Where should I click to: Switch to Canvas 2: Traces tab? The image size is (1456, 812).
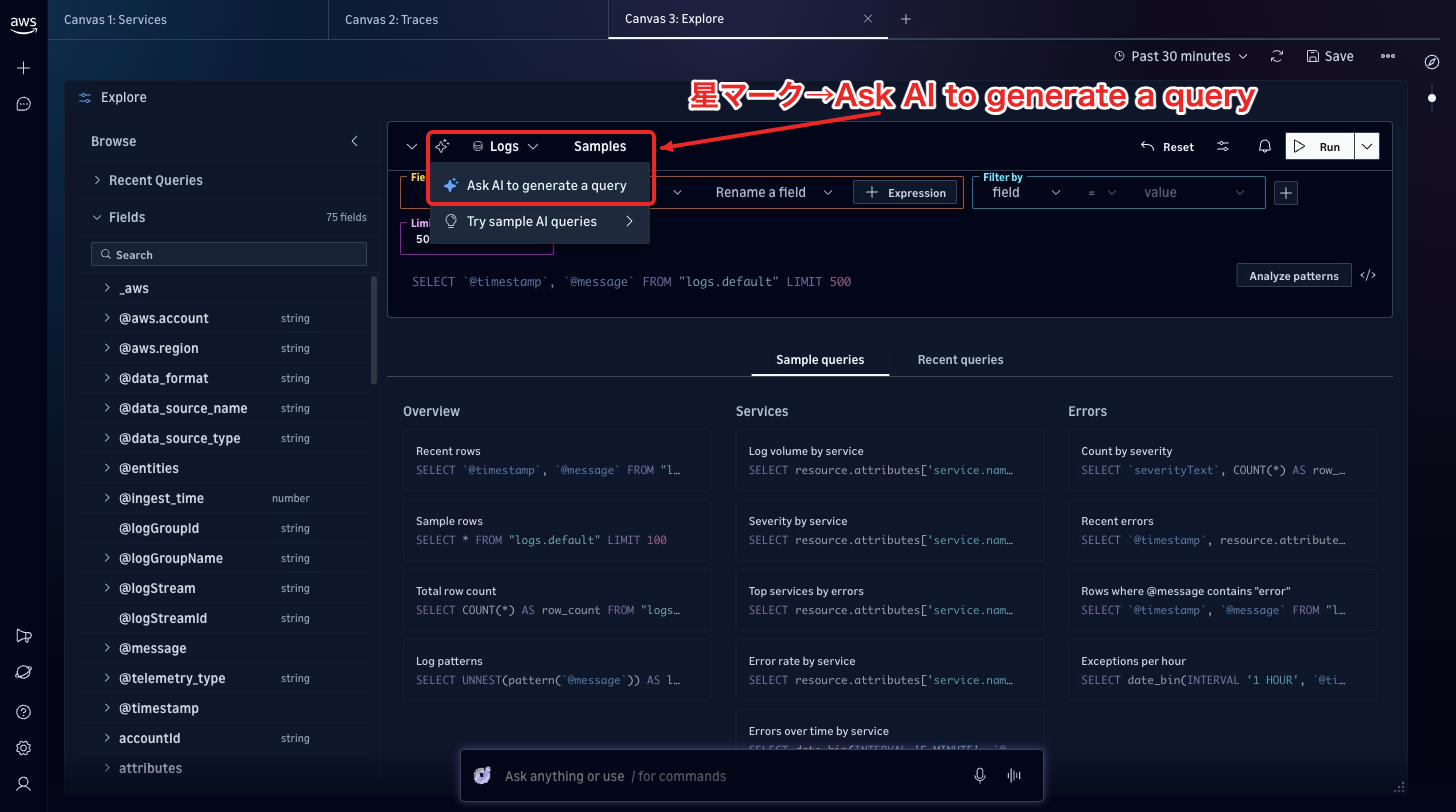point(468,19)
